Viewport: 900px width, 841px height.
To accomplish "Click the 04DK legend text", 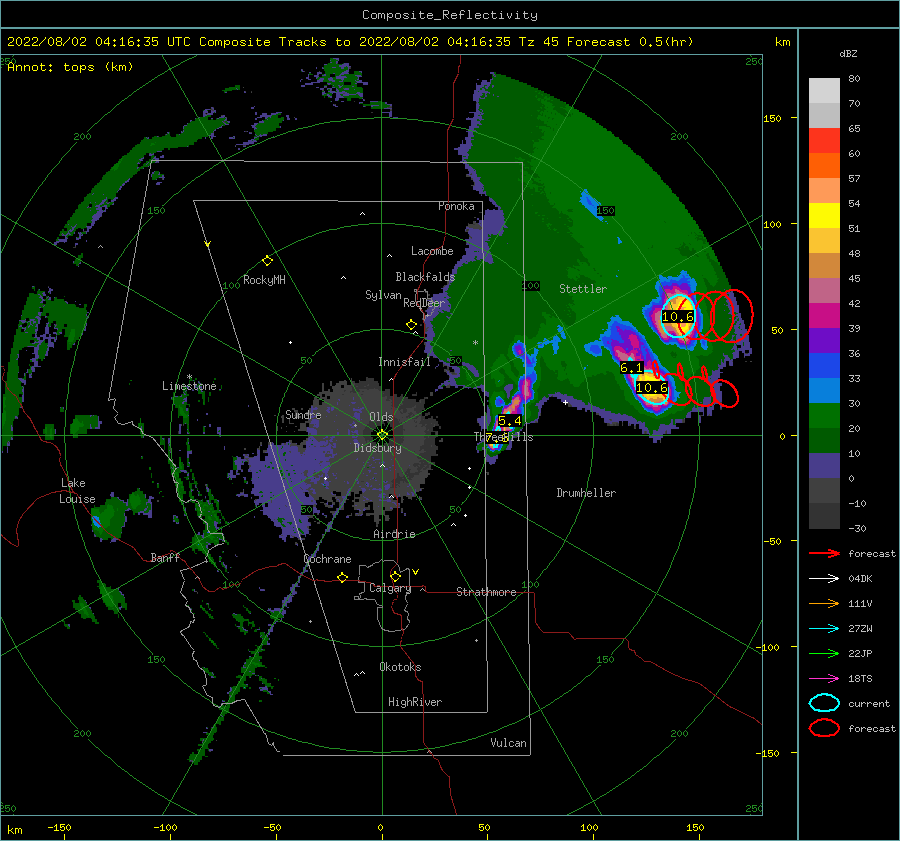I will [x=860, y=579].
